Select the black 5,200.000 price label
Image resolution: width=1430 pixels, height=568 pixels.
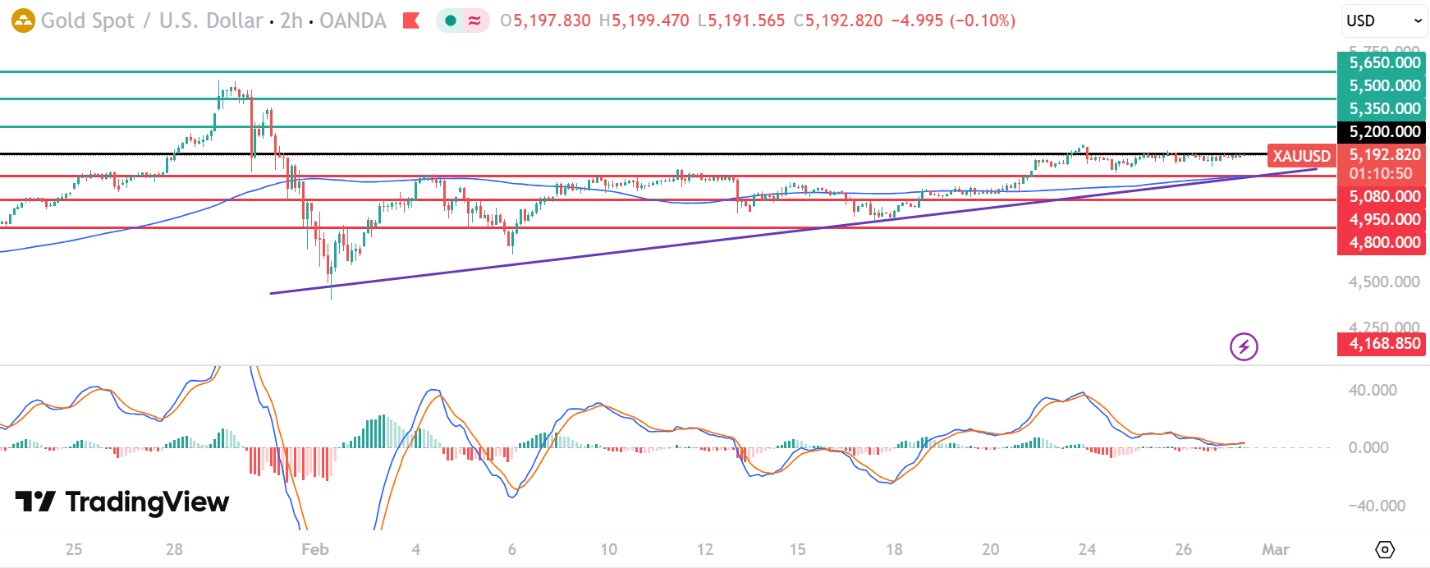[1383, 132]
